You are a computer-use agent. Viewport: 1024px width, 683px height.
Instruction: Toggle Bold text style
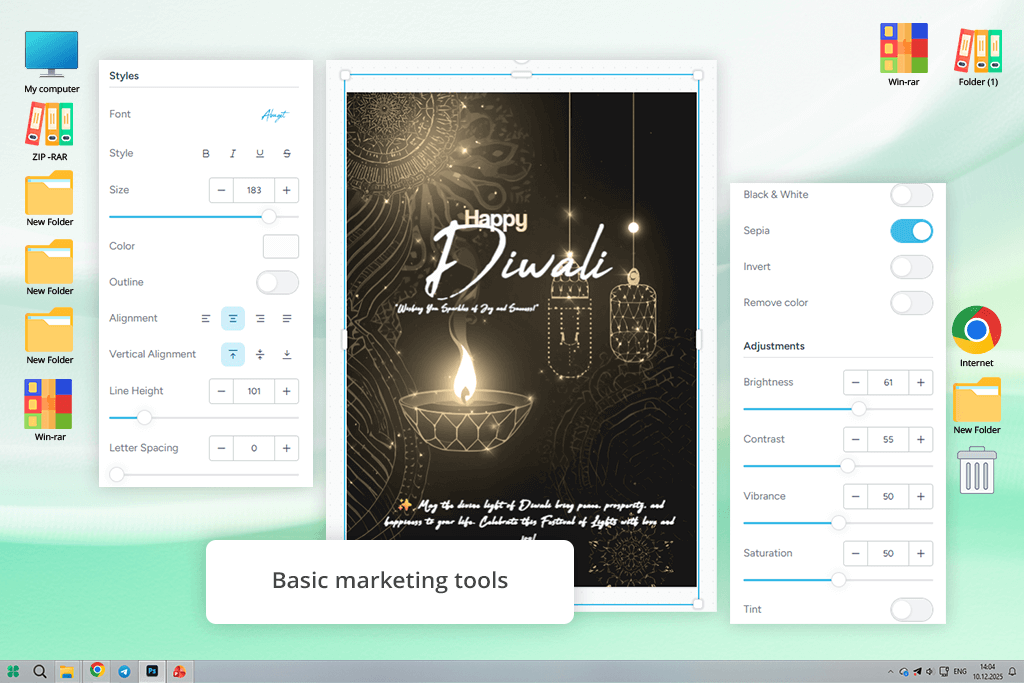coord(206,153)
